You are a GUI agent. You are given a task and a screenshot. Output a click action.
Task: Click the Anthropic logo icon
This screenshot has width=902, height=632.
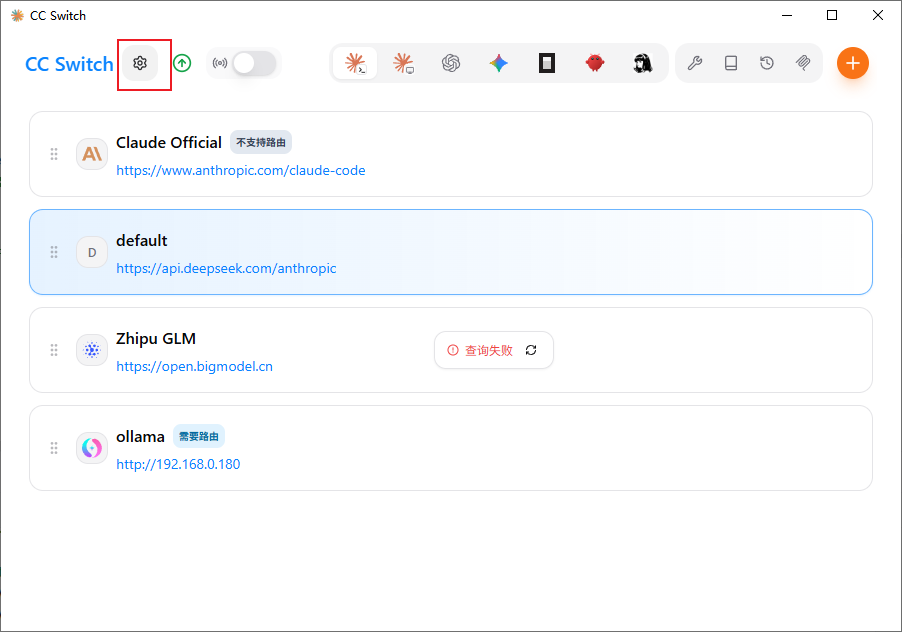92,154
